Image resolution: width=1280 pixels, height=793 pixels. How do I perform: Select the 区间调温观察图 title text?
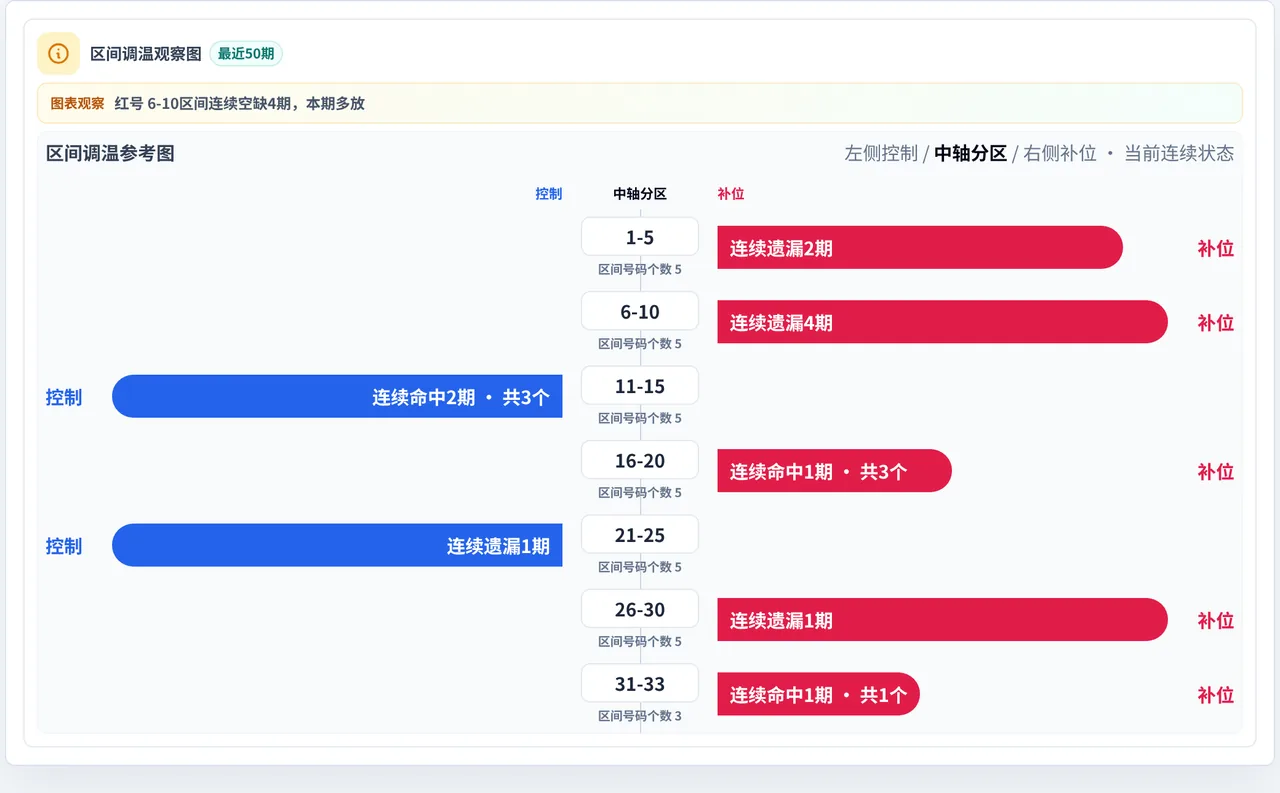(x=146, y=53)
